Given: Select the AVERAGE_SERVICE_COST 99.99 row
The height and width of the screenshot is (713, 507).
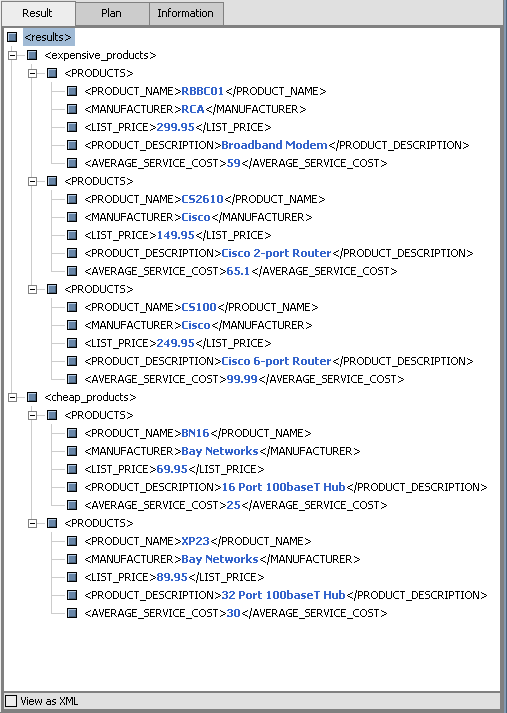Looking at the screenshot, I should 244,379.
